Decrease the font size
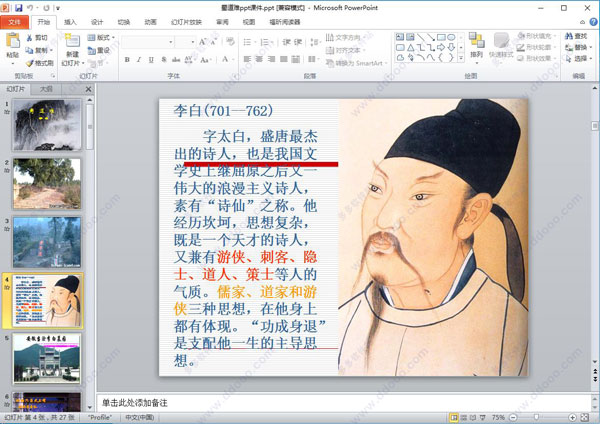The image size is (600, 424). click(214, 42)
